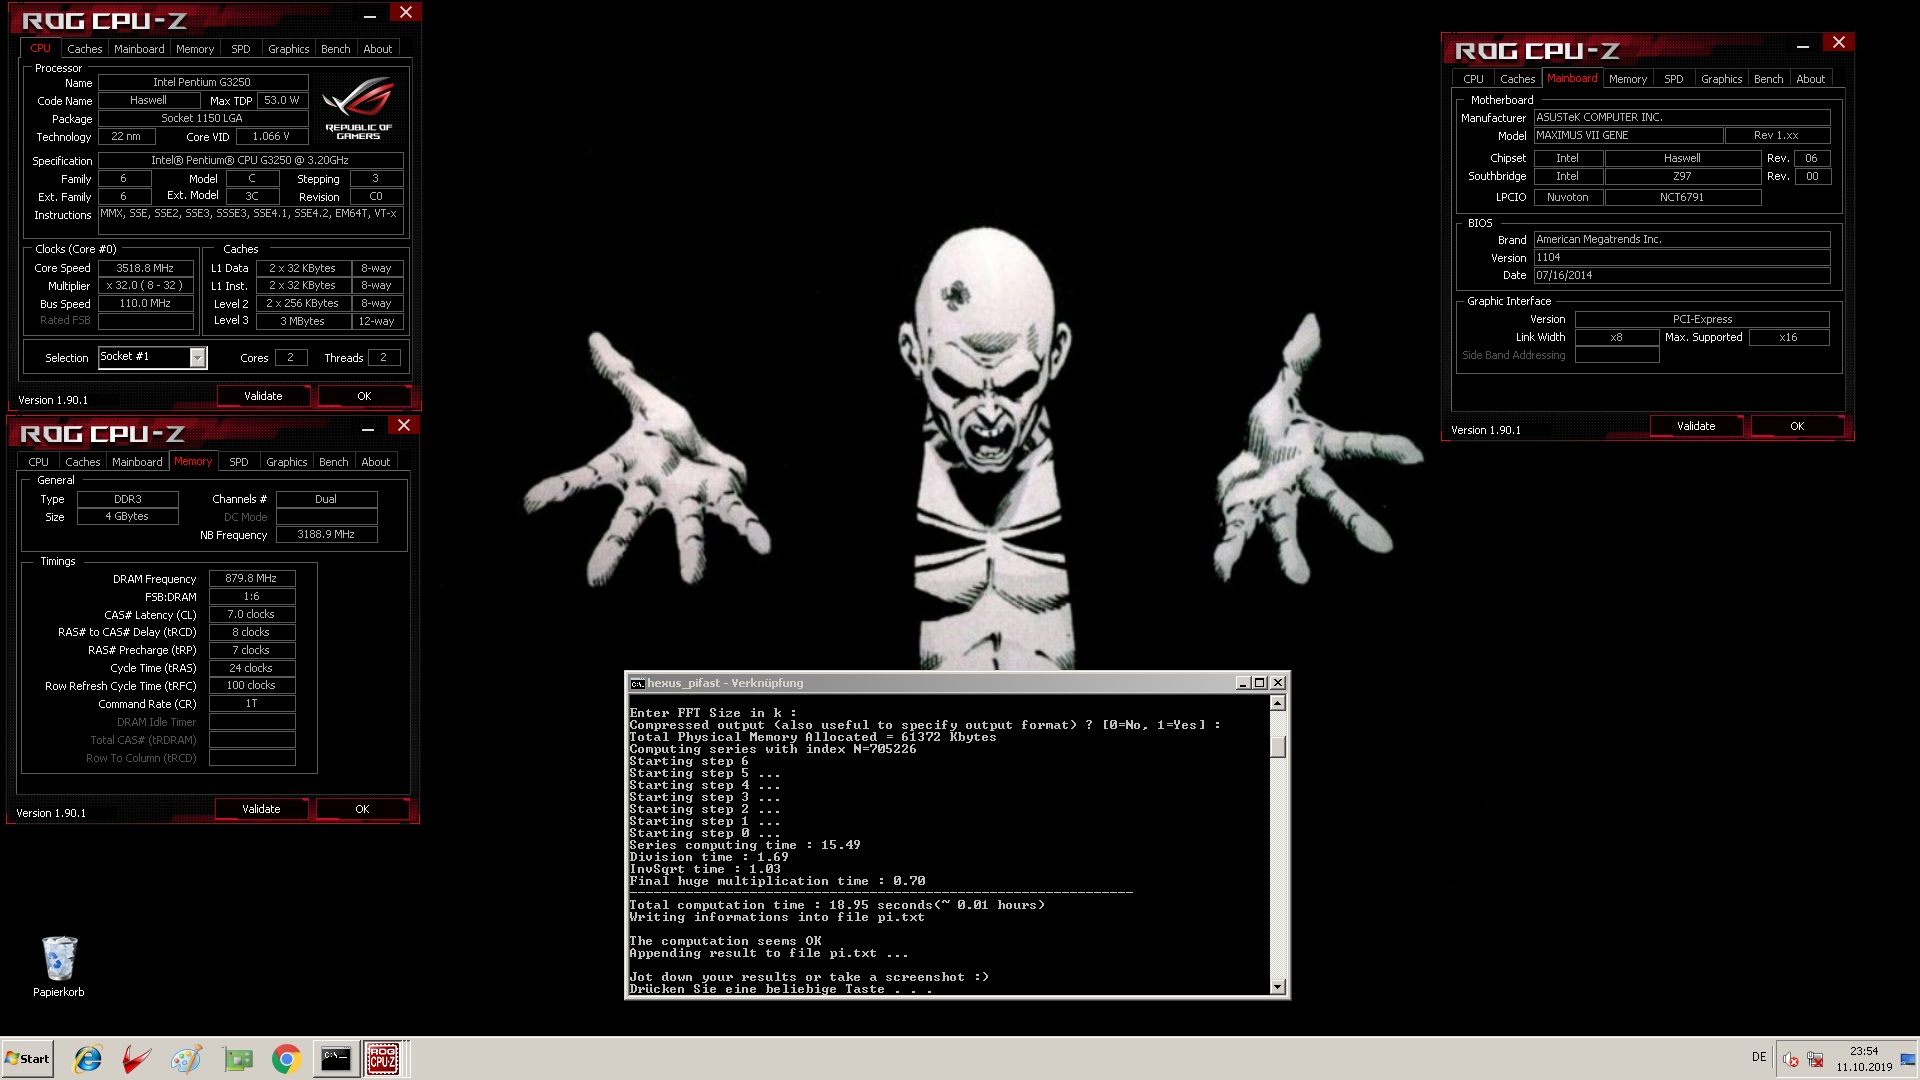Open the command prompt taskbar icon

[335, 1059]
